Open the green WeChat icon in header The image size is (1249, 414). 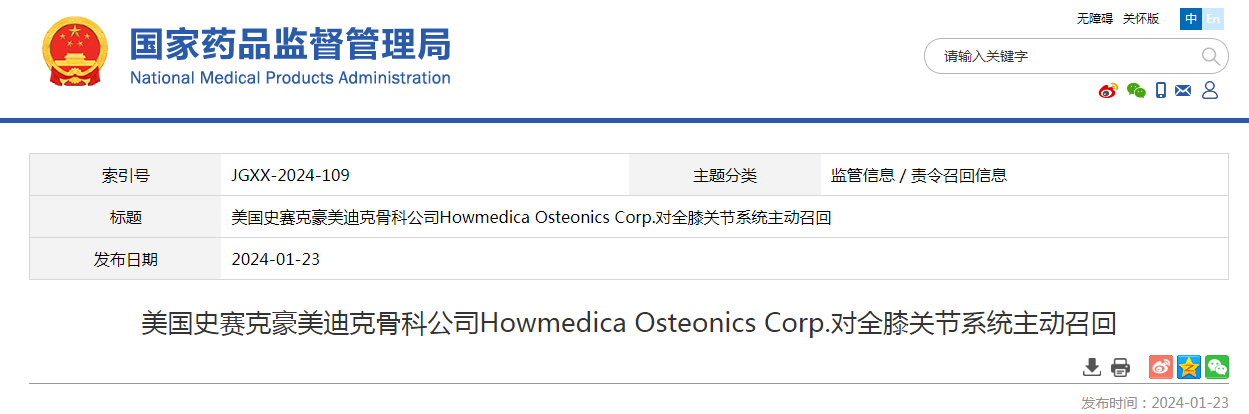pos(1136,91)
